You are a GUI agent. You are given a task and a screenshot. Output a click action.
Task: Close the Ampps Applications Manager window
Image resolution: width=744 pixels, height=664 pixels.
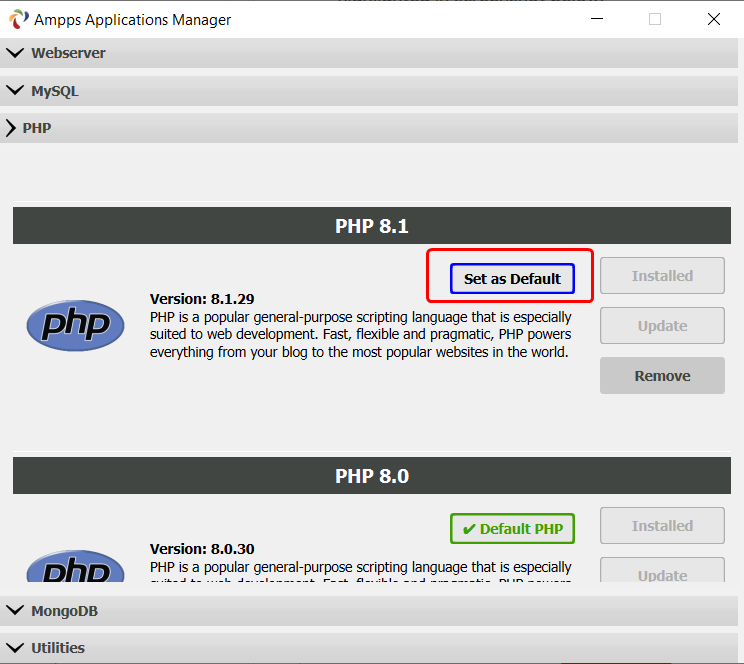[x=714, y=19]
